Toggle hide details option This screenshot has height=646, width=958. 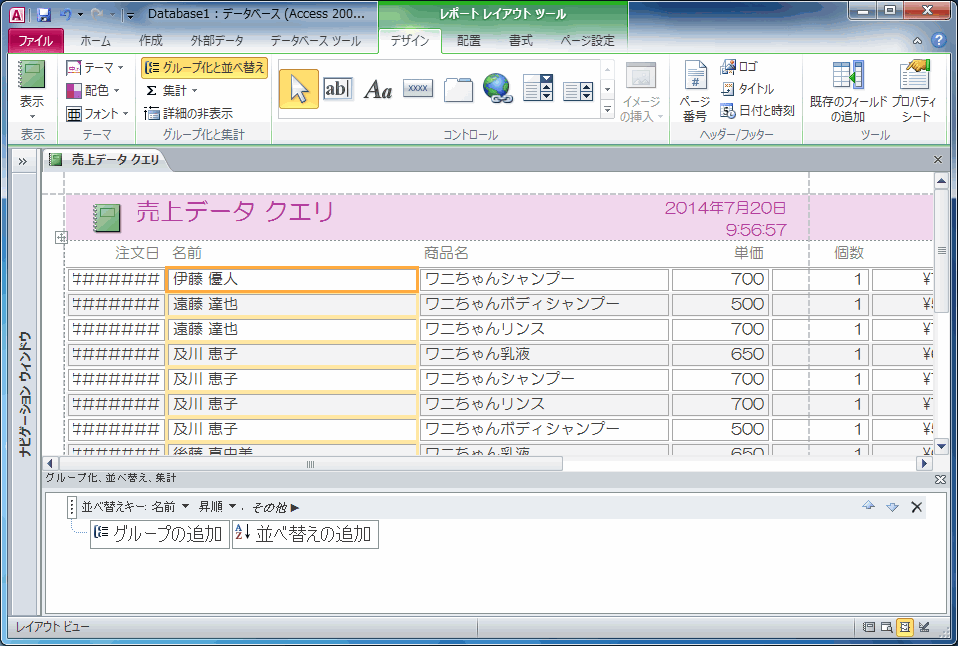coord(188,113)
